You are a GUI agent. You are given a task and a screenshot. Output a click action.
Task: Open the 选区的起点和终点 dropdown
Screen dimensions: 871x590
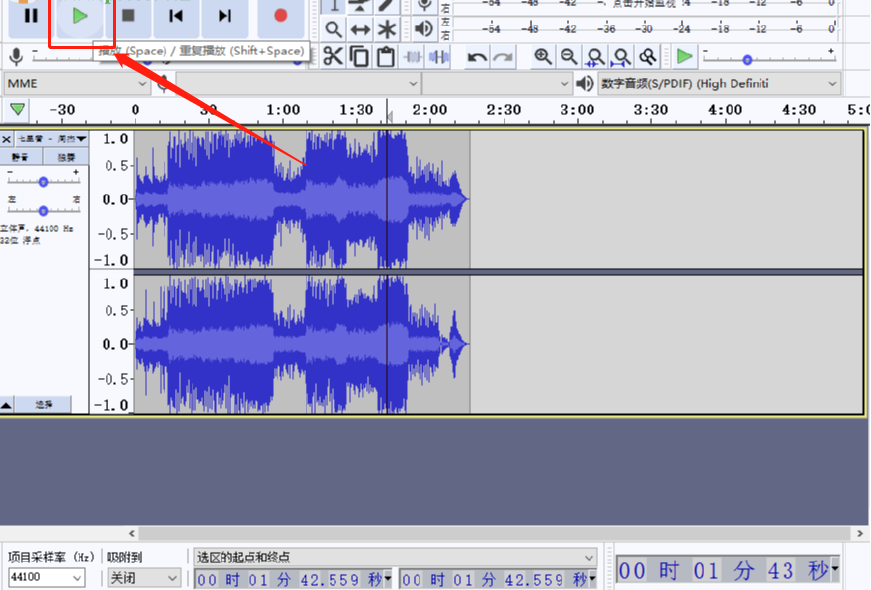click(x=395, y=557)
